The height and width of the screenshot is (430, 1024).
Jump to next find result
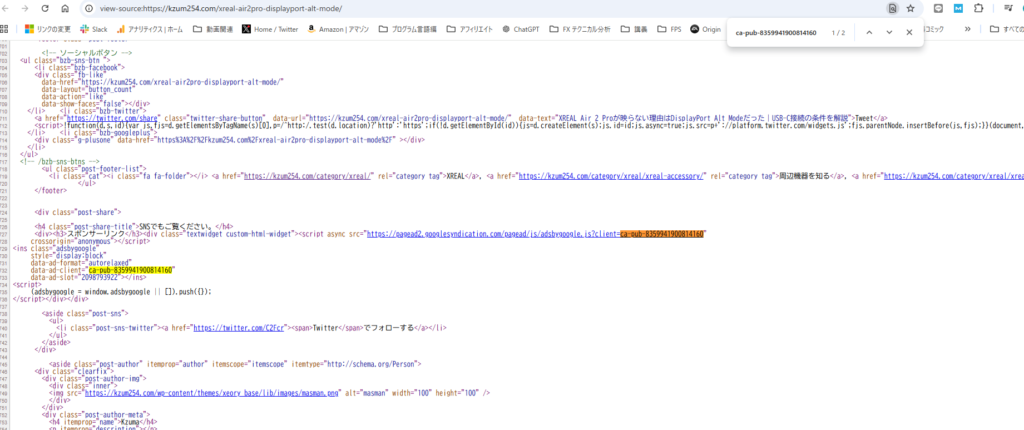888,32
